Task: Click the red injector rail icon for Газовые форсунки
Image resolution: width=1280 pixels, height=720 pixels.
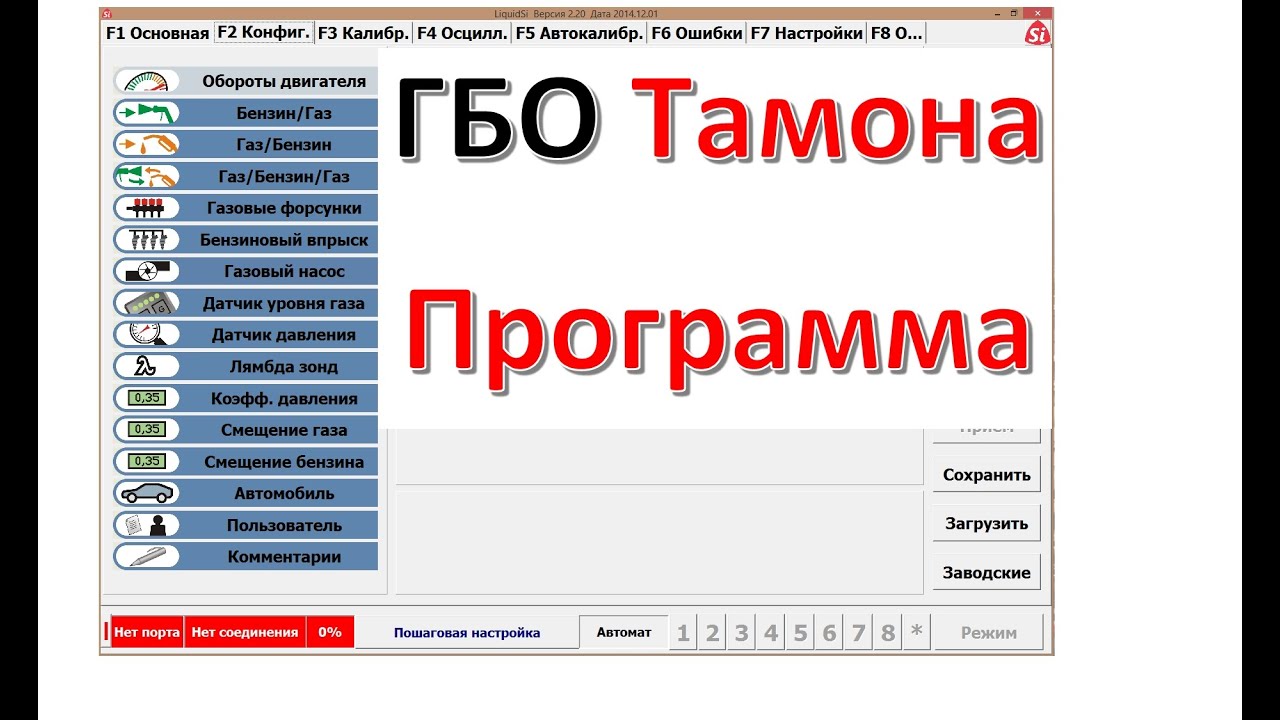Action: pos(146,208)
